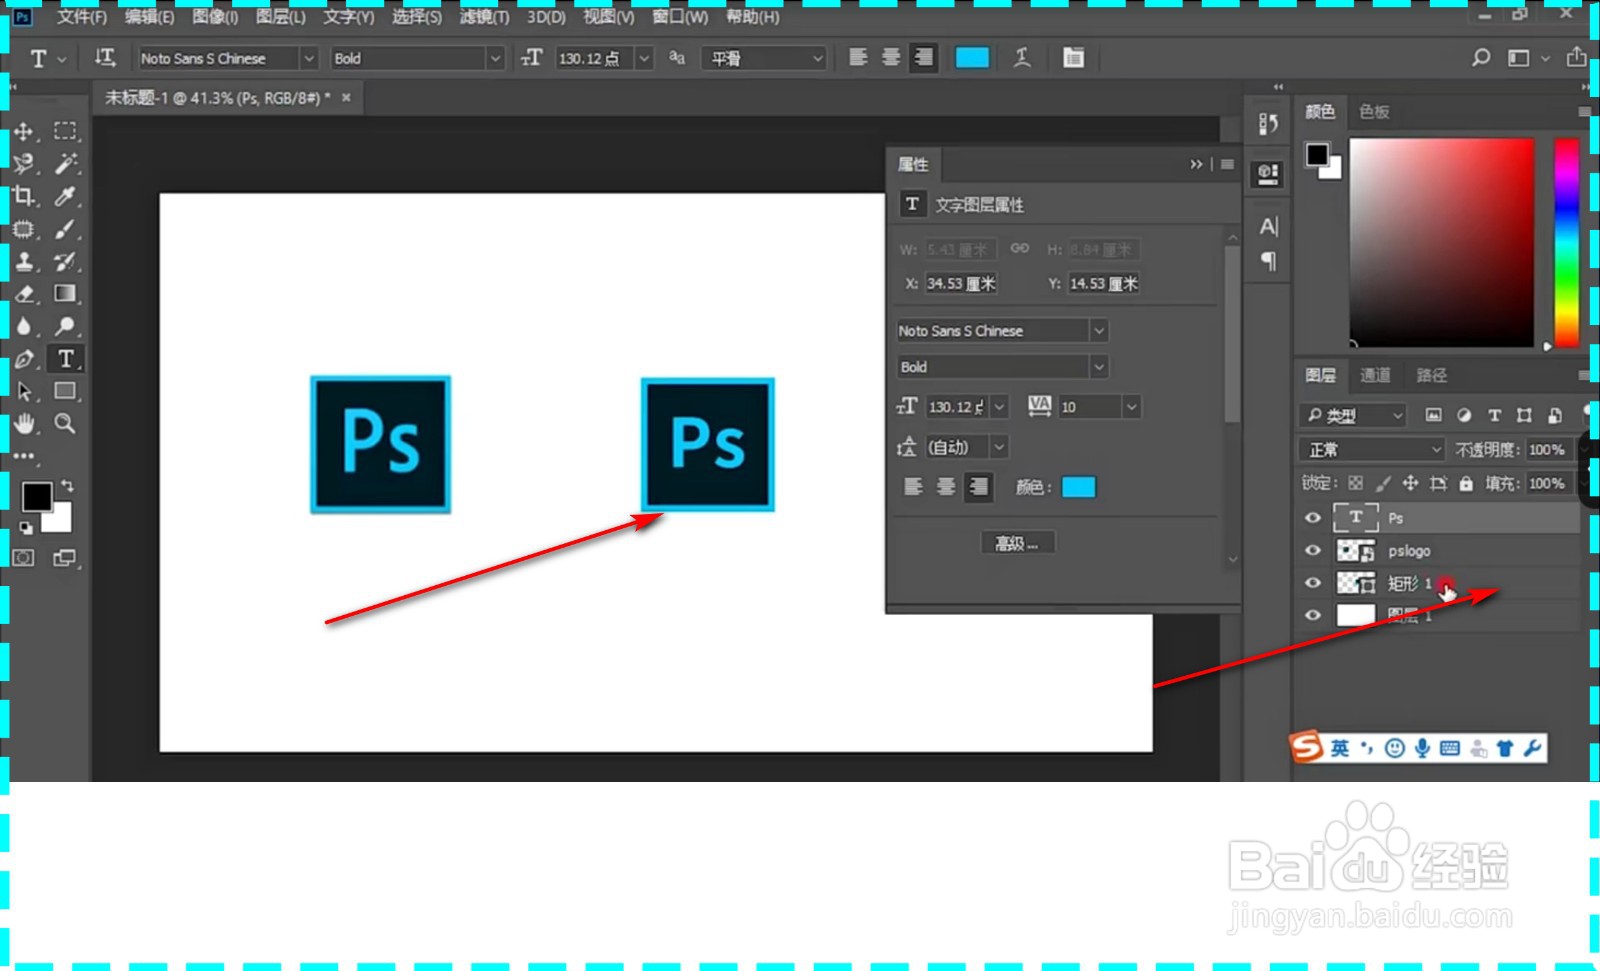Select the Rectangle shape tool
The image size is (1600, 971).
[x=65, y=391]
